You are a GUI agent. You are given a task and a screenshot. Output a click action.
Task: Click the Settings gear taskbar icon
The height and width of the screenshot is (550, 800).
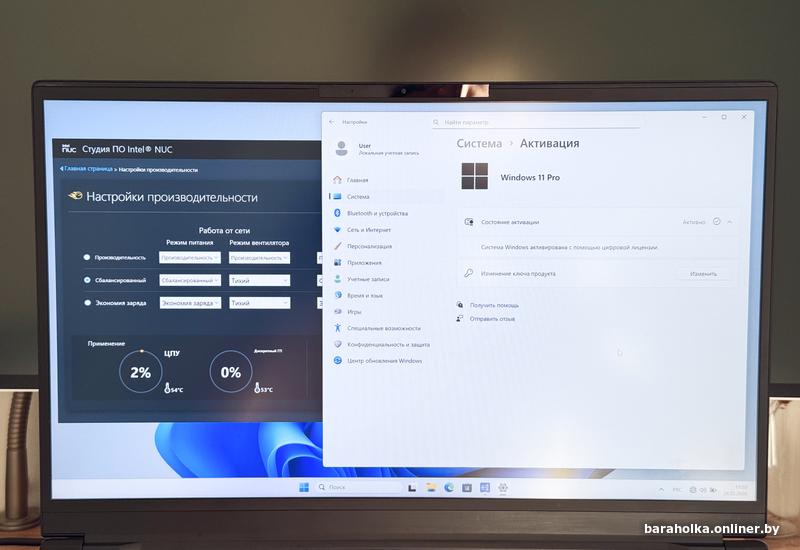pos(503,488)
